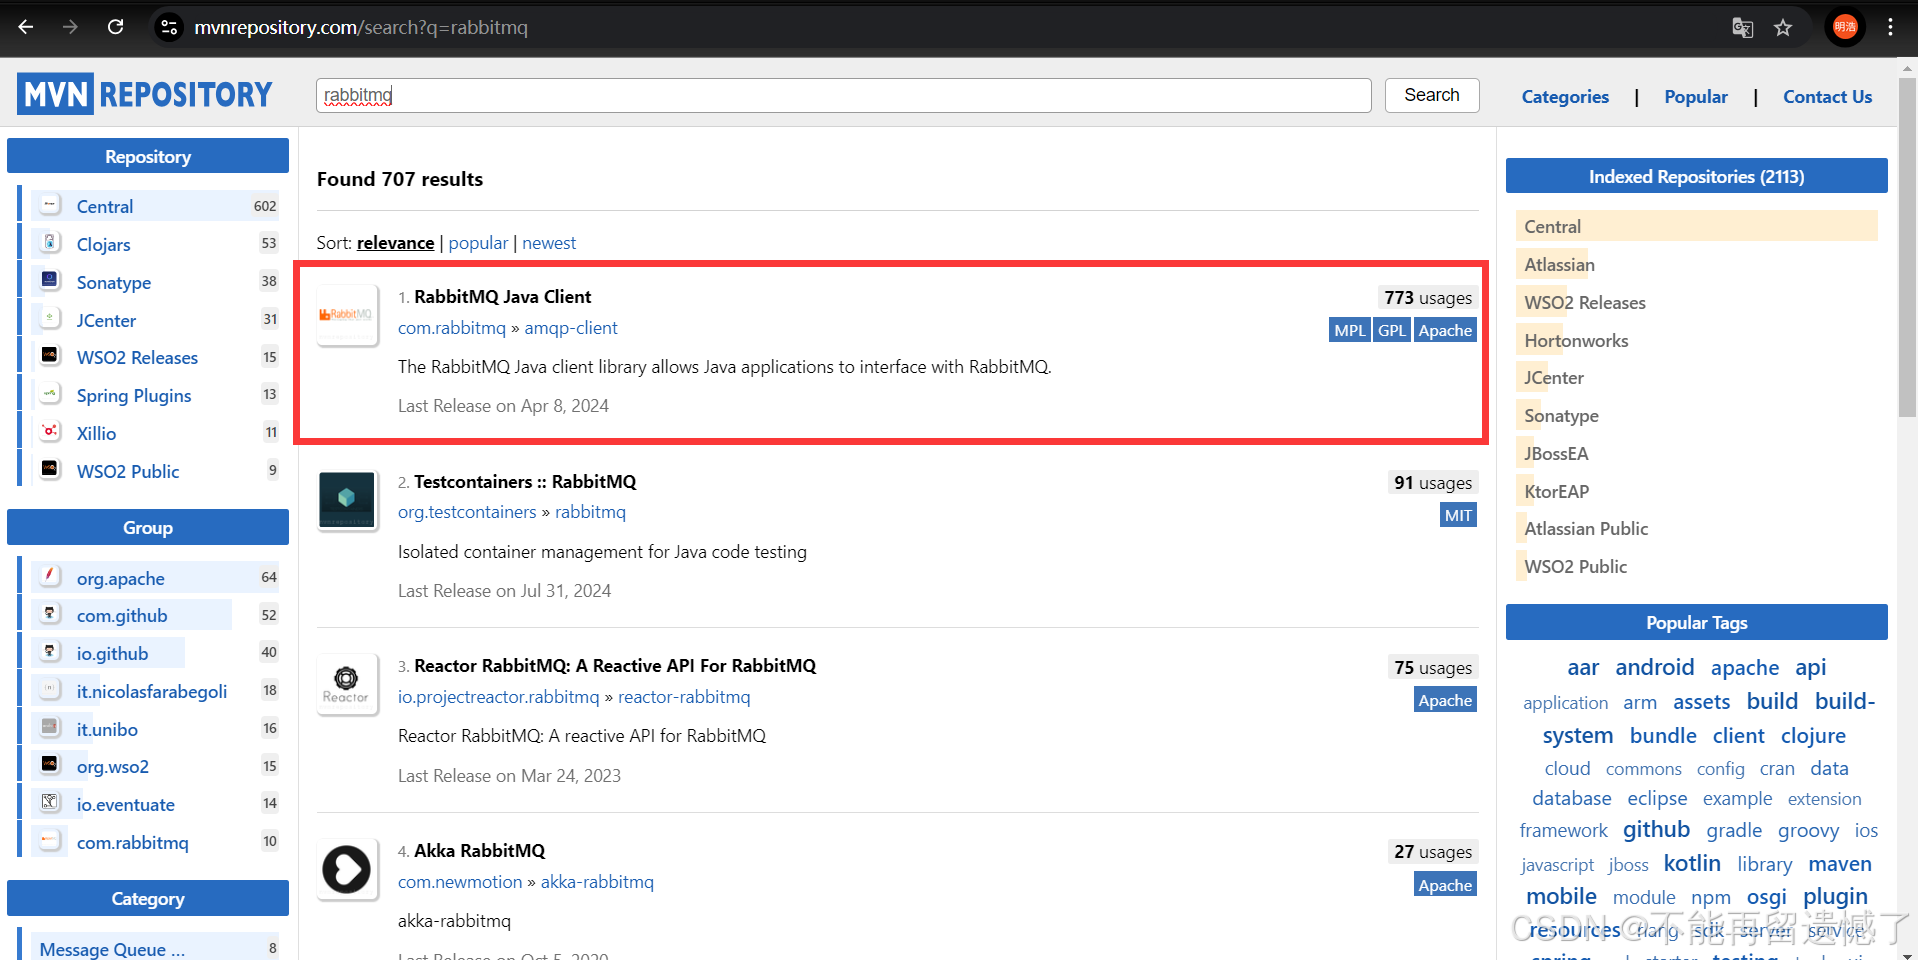The height and width of the screenshot is (960, 1918).
Task: Click the maven popular tag
Action: [1839, 864]
